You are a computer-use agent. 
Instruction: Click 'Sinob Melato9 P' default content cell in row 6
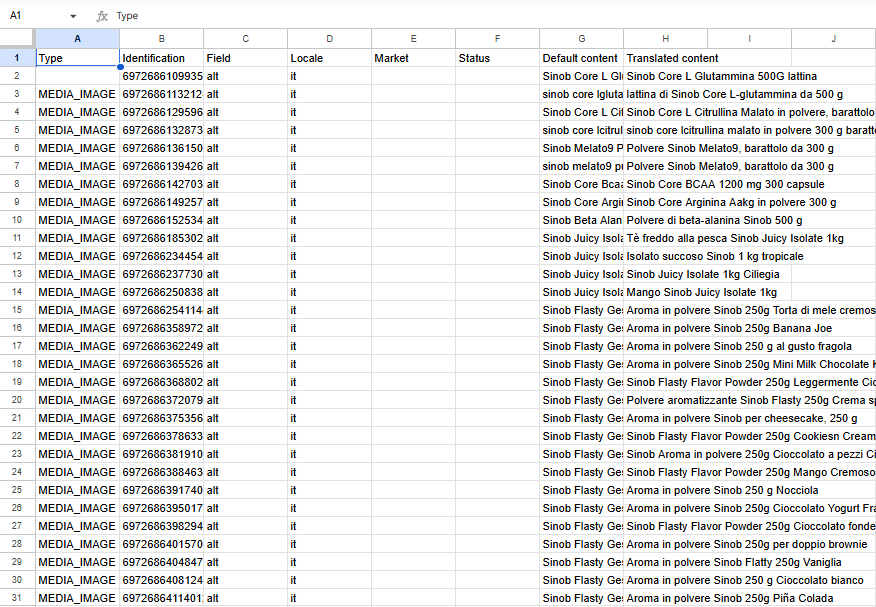[x=582, y=148]
